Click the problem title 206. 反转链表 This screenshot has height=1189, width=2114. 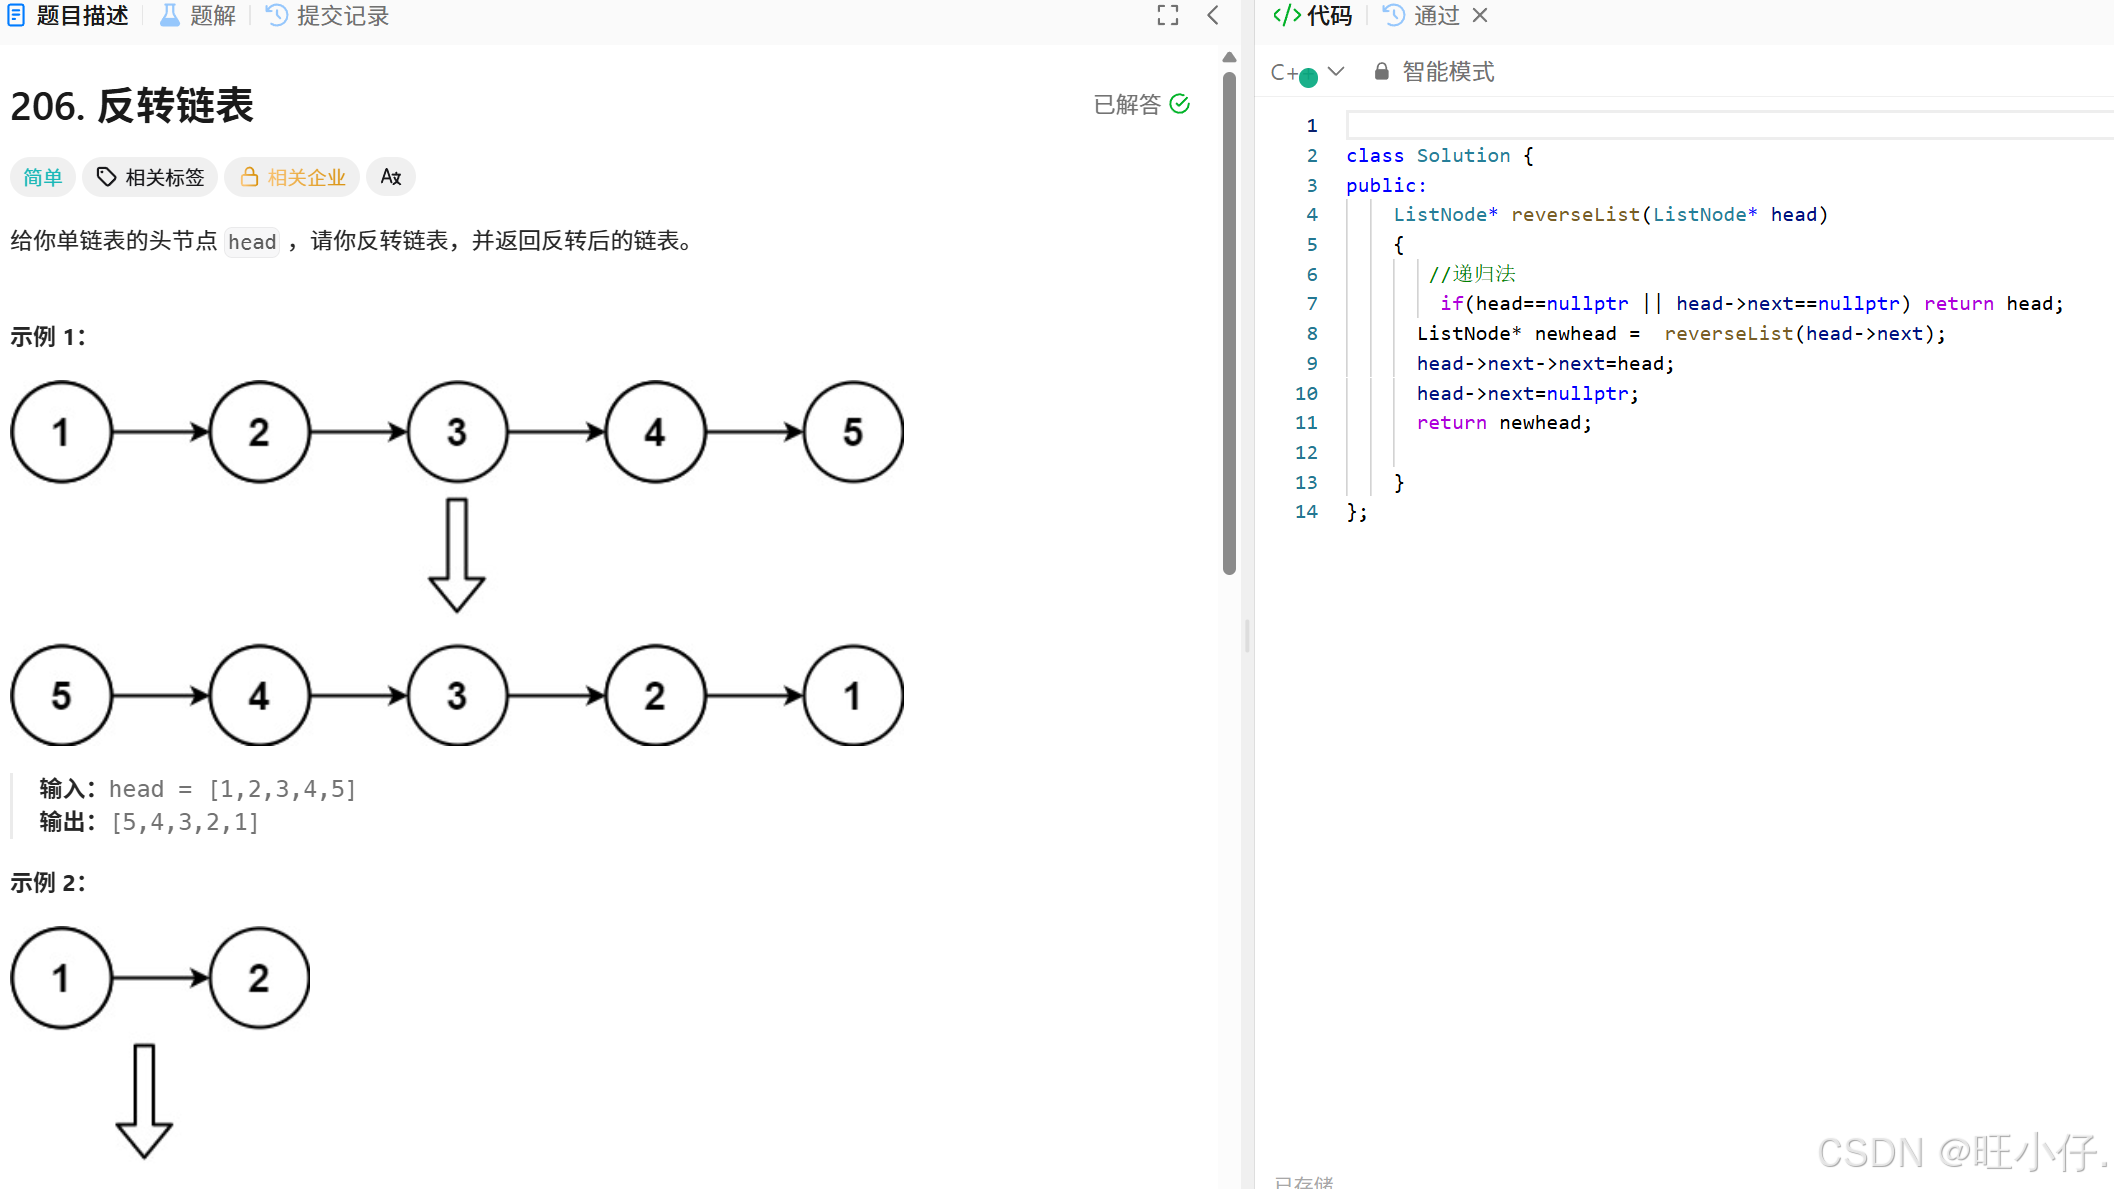pyautogui.click(x=132, y=106)
